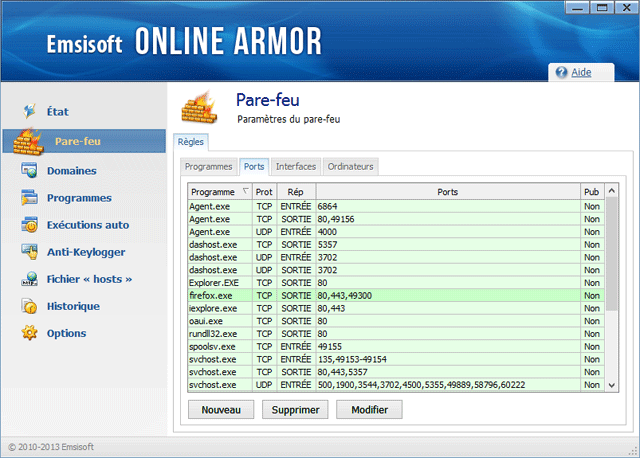Screen dimensions: 640x458
Task: Select the rundll32.exe row
Action: pyautogui.click(x=396, y=333)
